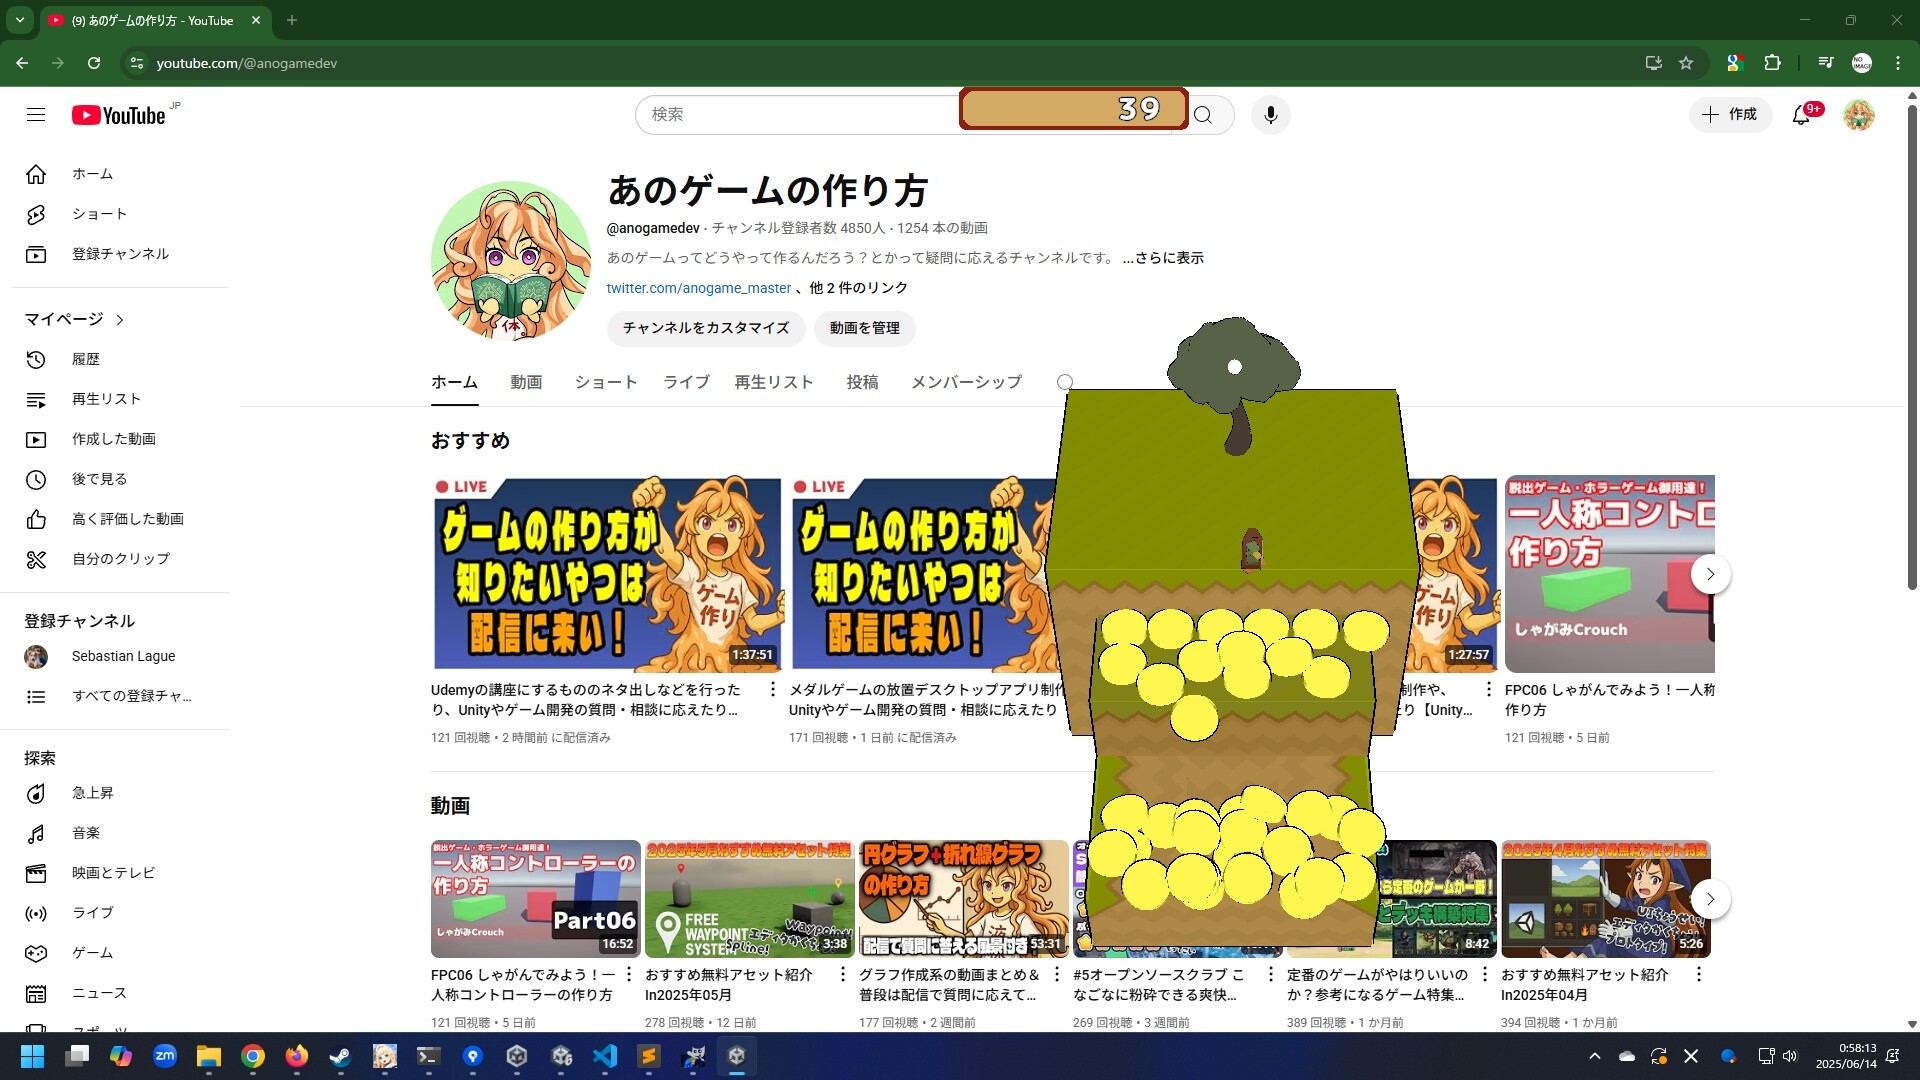The width and height of the screenshot is (1920, 1080).
Task: Open the notification bell
Action: (x=1801, y=114)
